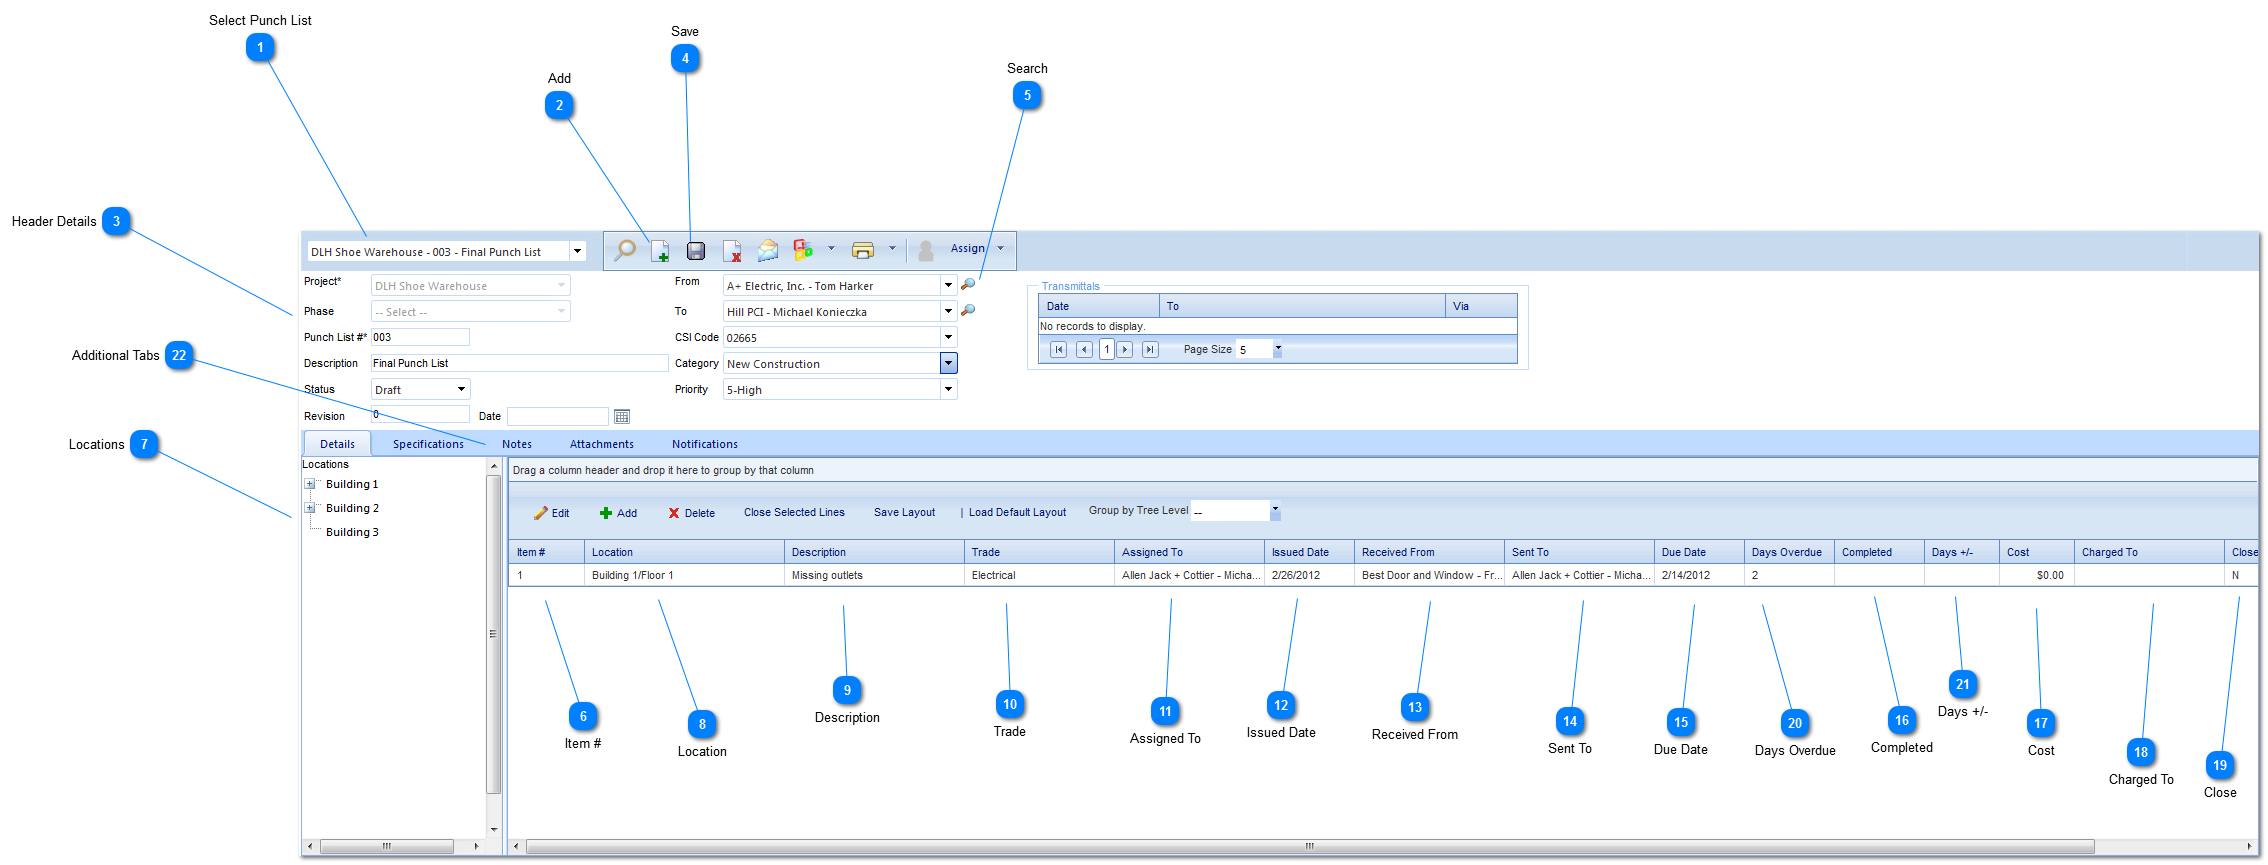2268x865 pixels.
Task: Open the Status Draft dropdown
Action: [x=461, y=389]
